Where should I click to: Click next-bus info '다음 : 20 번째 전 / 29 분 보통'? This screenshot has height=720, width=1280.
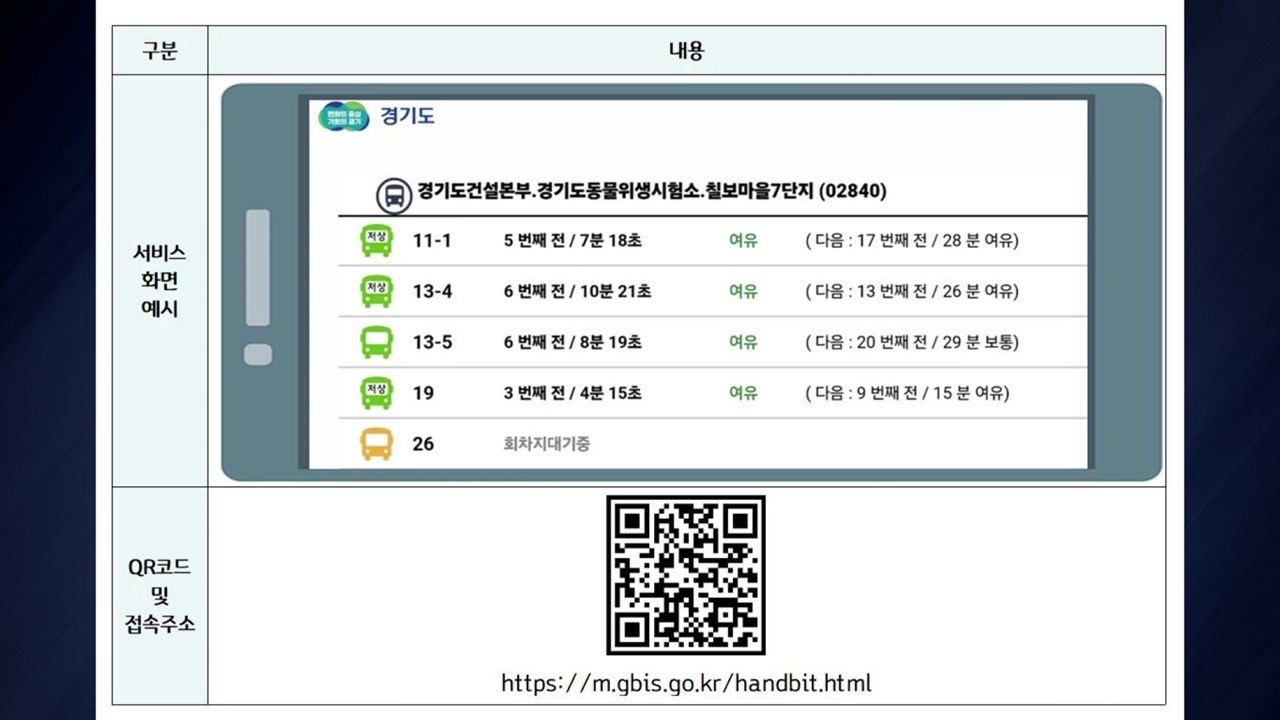click(912, 342)
